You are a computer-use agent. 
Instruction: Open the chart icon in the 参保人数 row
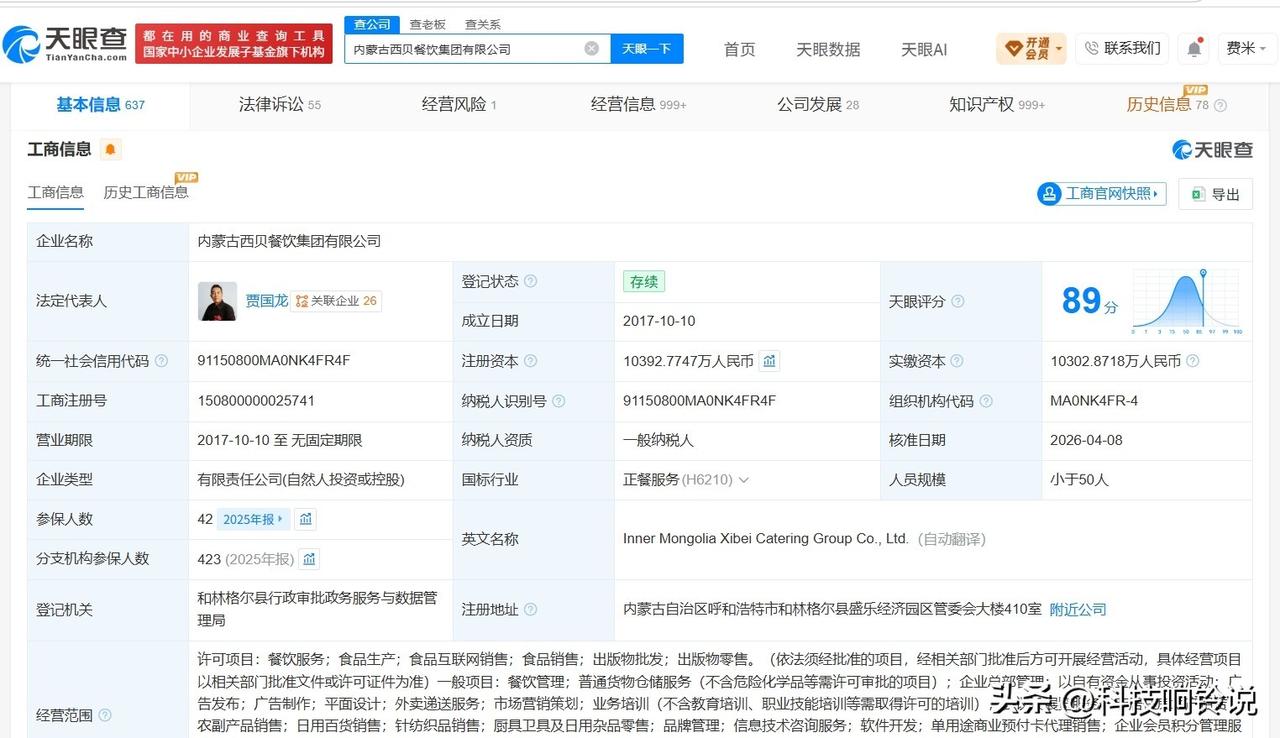(306, 519)
